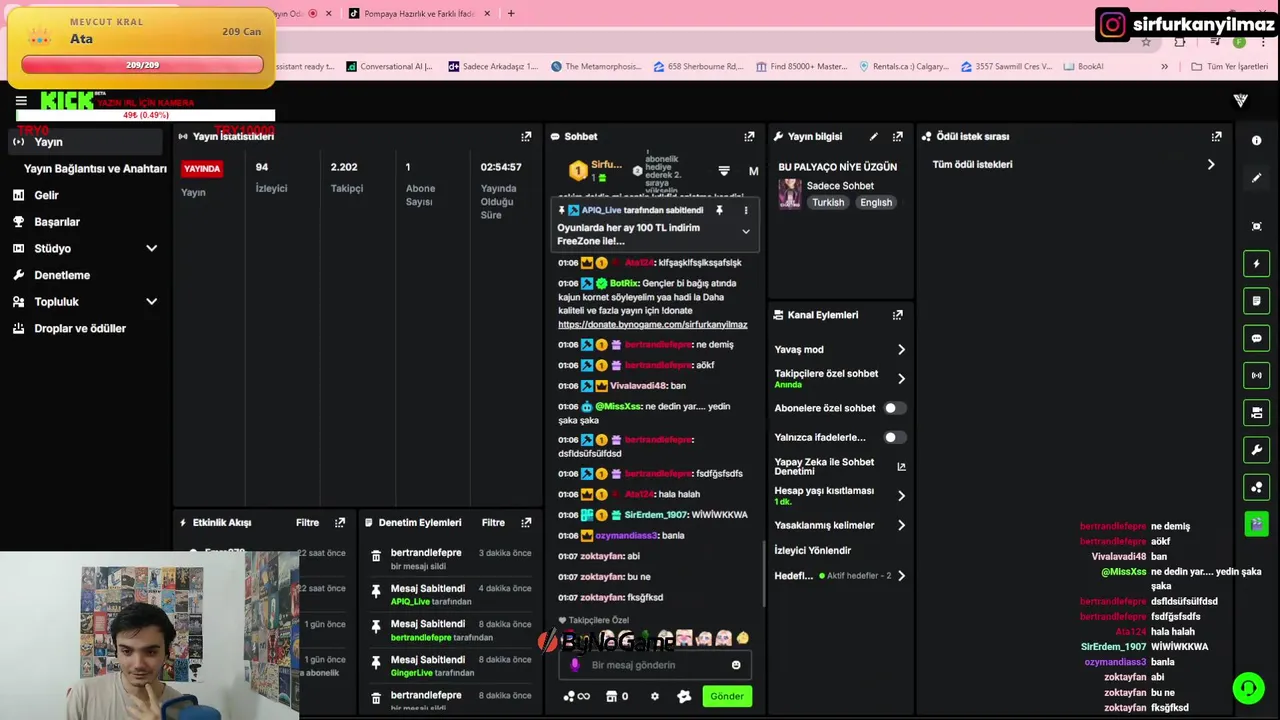Open Yayın Bağlantısı ve Anahtarı page
Image resolution: width=1280 pixels, height=720 pixels.
(x=95, y=169)
